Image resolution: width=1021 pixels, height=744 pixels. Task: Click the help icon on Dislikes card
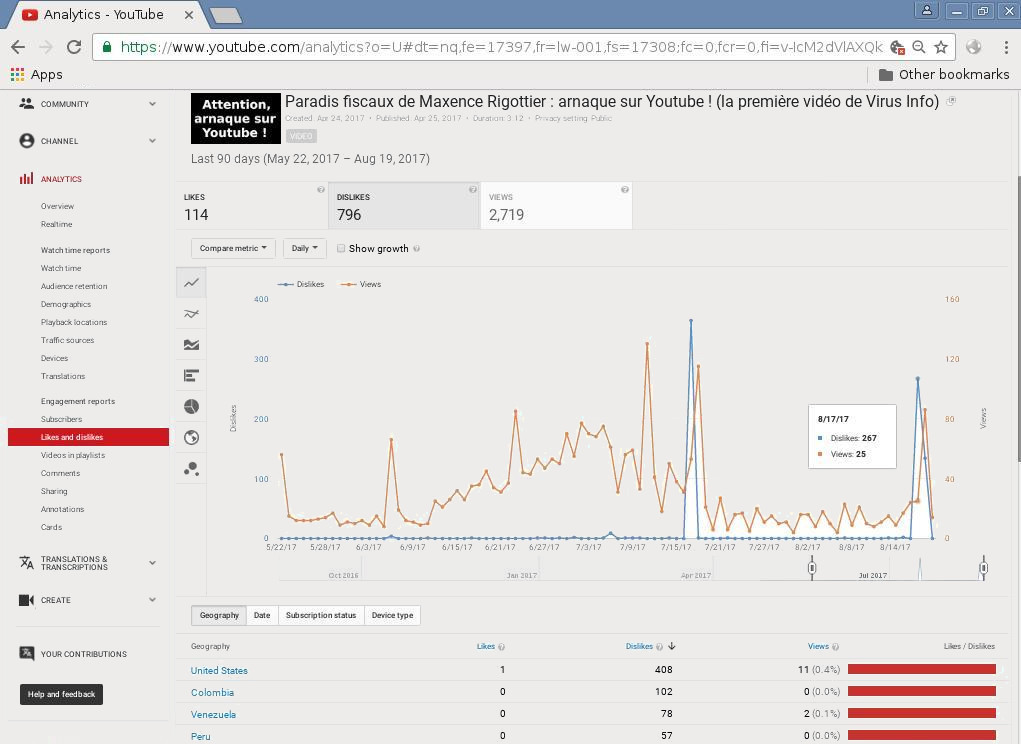pos(473,189)
